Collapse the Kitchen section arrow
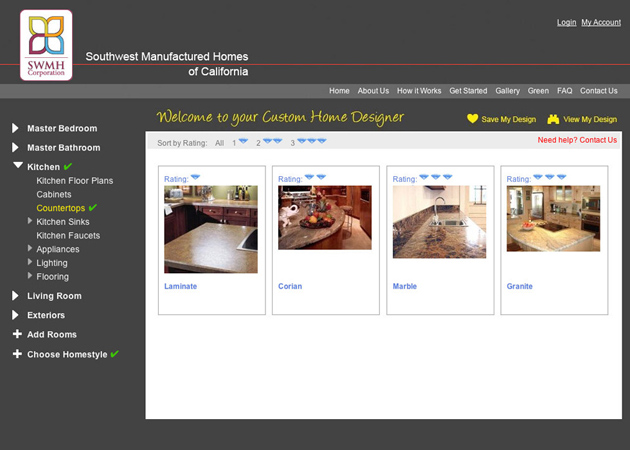This screenshot has width=630, height=450. click(18, 165)
